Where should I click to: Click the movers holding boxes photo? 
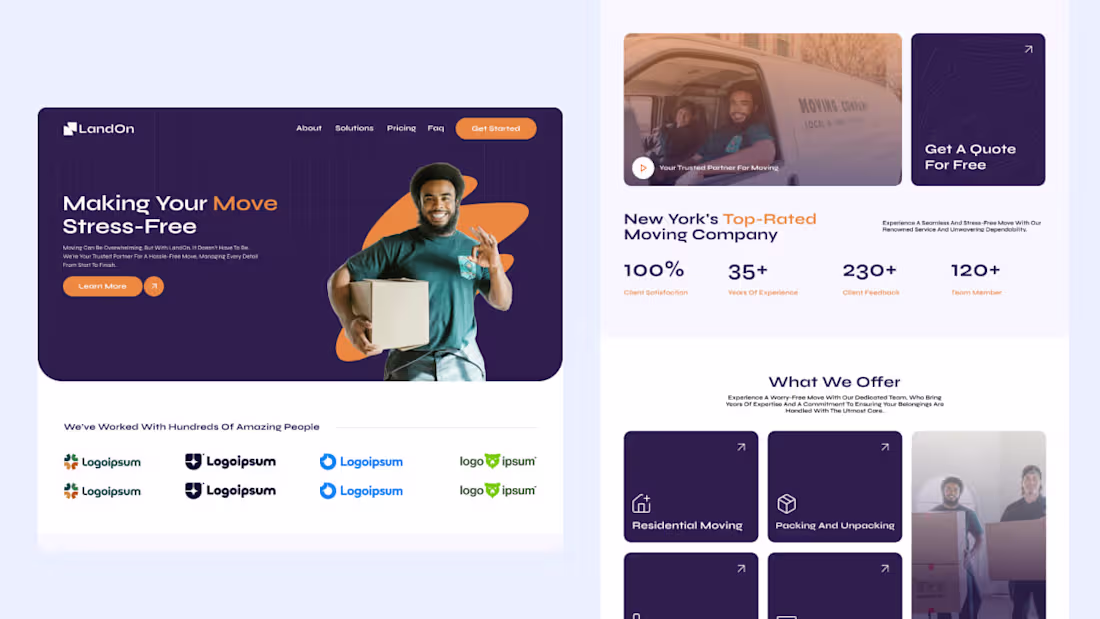(979, 525)
